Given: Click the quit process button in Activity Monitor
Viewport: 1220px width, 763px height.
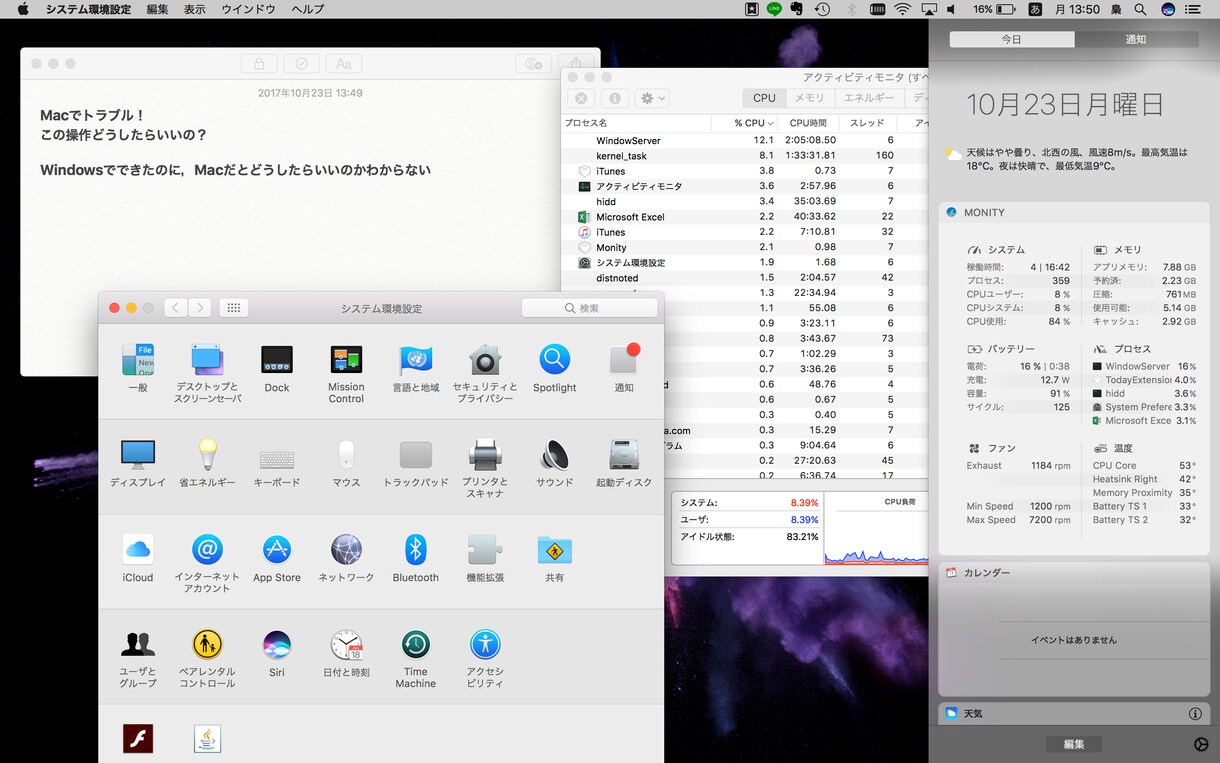Looking at the screenshot, I should [581, 98].
